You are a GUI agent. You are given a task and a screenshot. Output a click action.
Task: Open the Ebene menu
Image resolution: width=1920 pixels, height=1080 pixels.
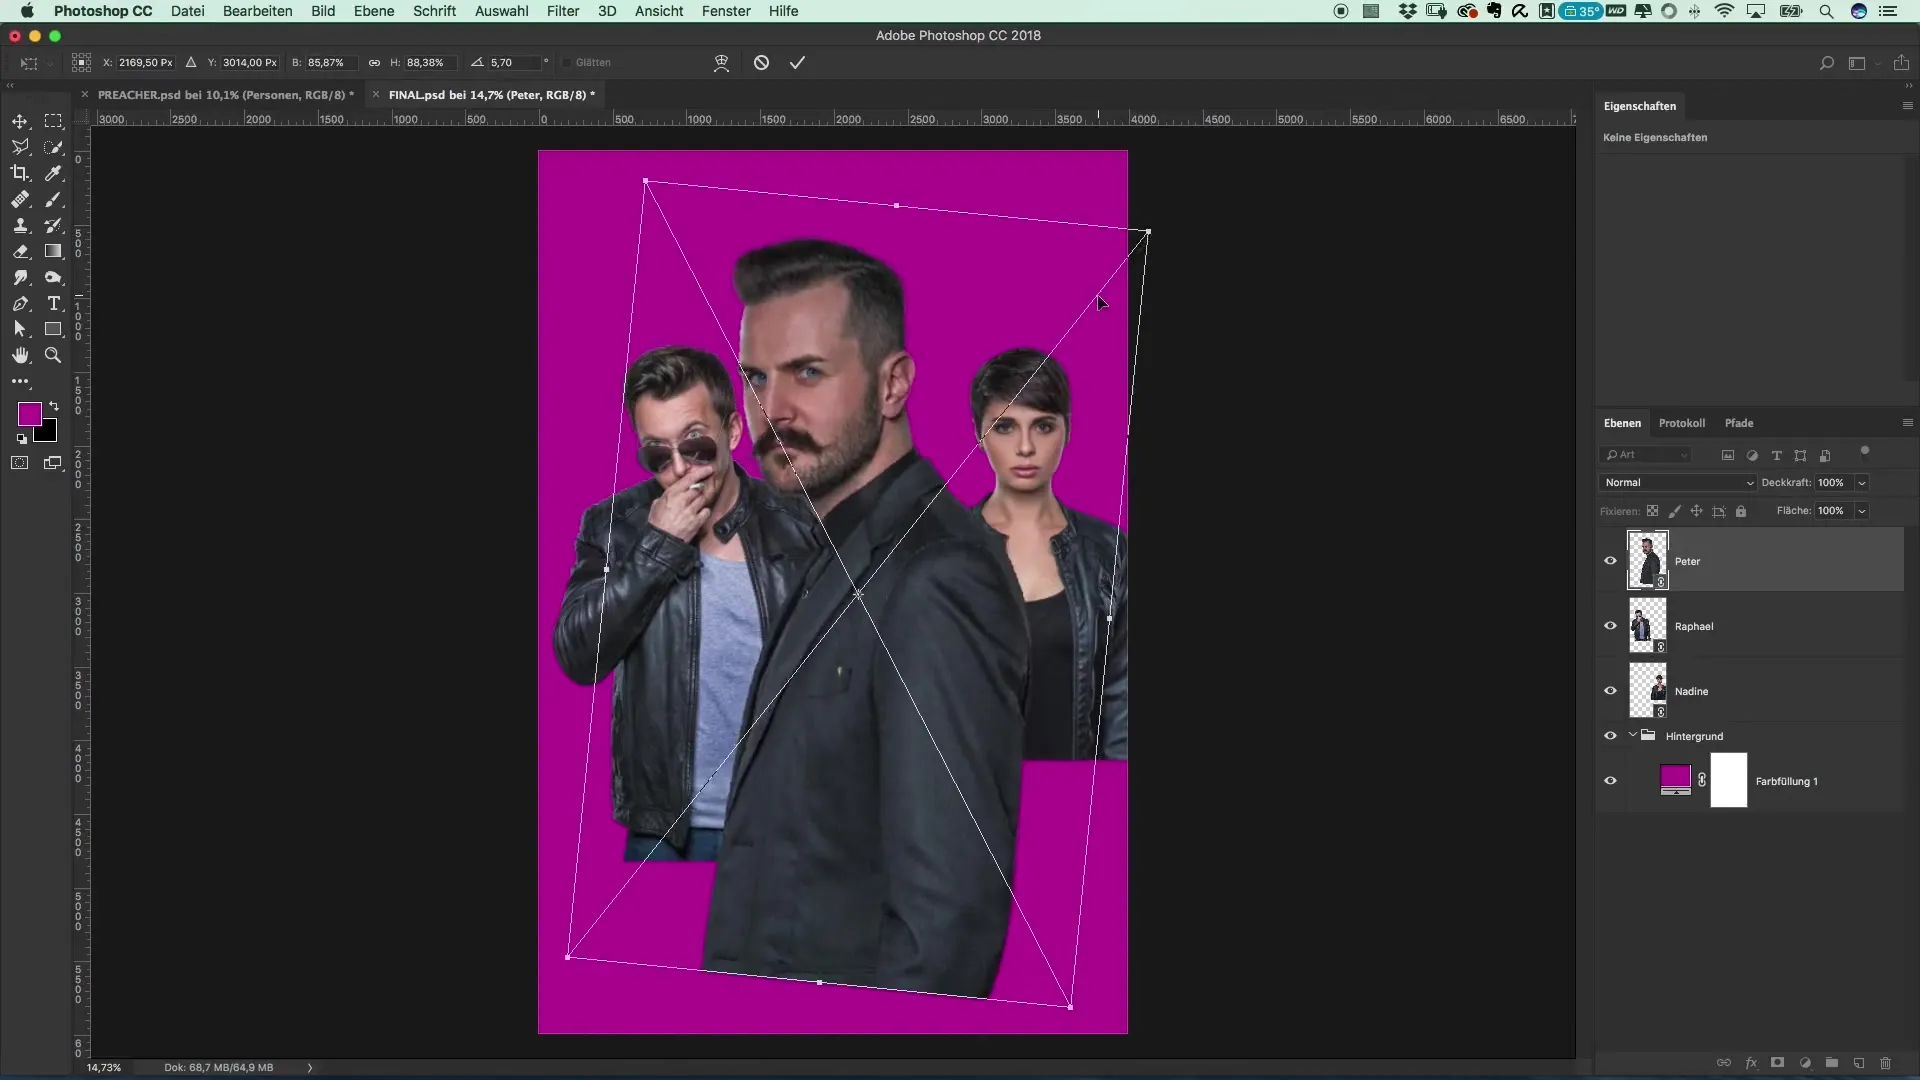click(374, 11)
